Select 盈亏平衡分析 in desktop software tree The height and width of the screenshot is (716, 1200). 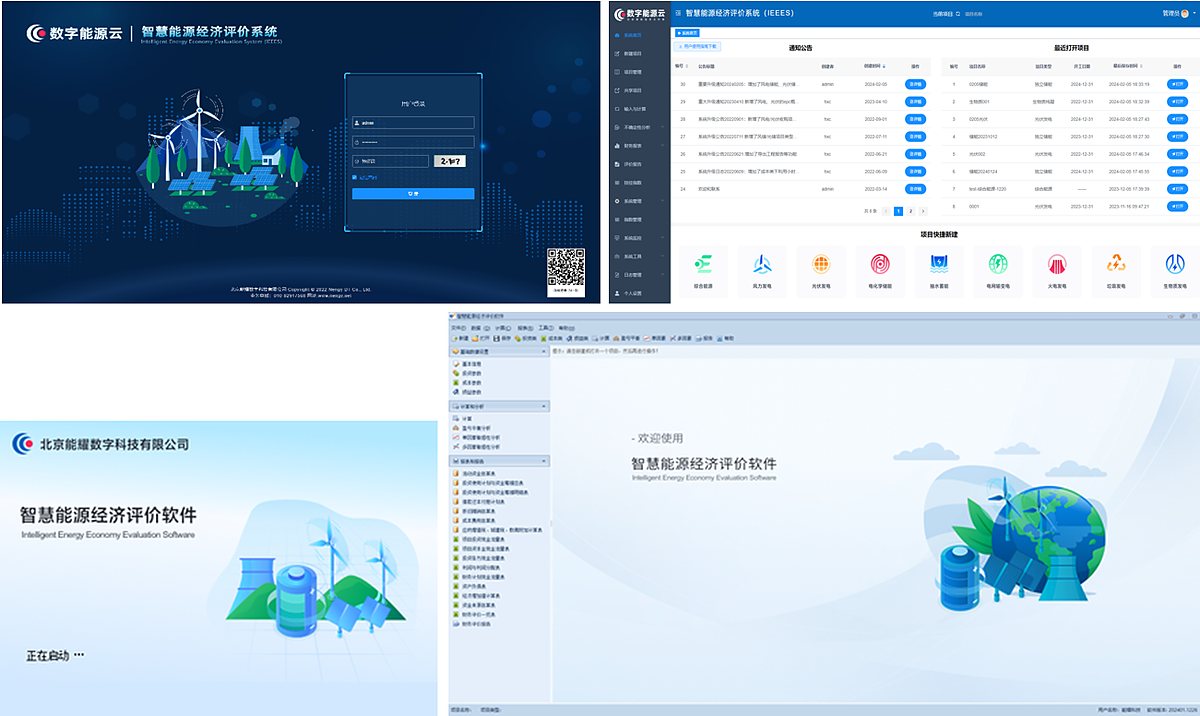coord(473,427)
